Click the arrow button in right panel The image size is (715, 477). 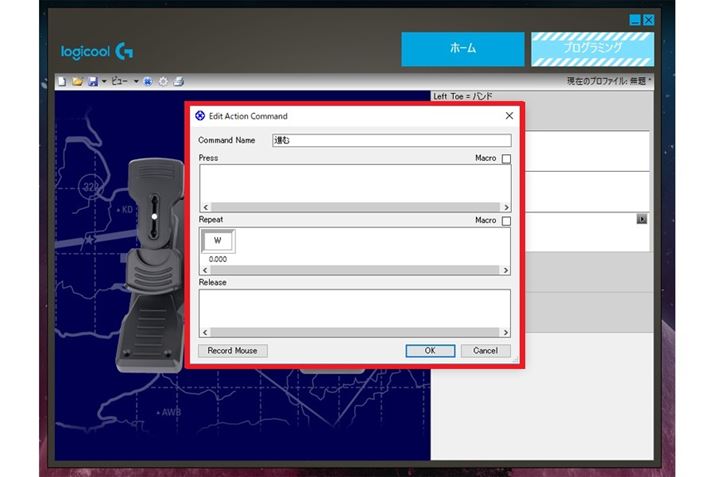click(641, 218)
